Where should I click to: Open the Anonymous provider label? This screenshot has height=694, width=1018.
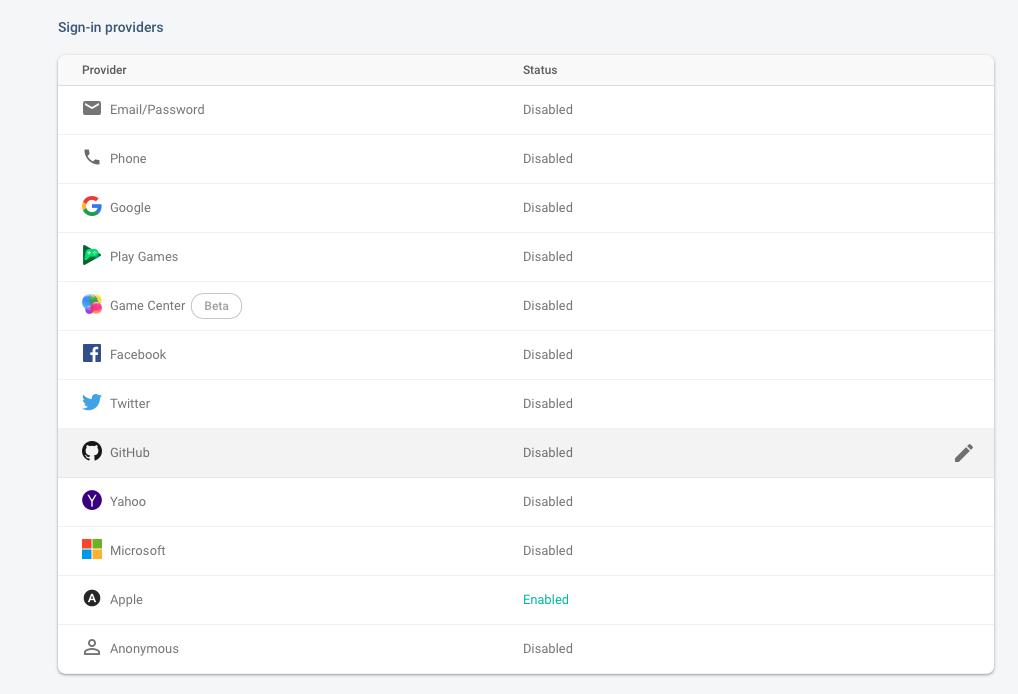pyautogui.click(x=144, y=649)
